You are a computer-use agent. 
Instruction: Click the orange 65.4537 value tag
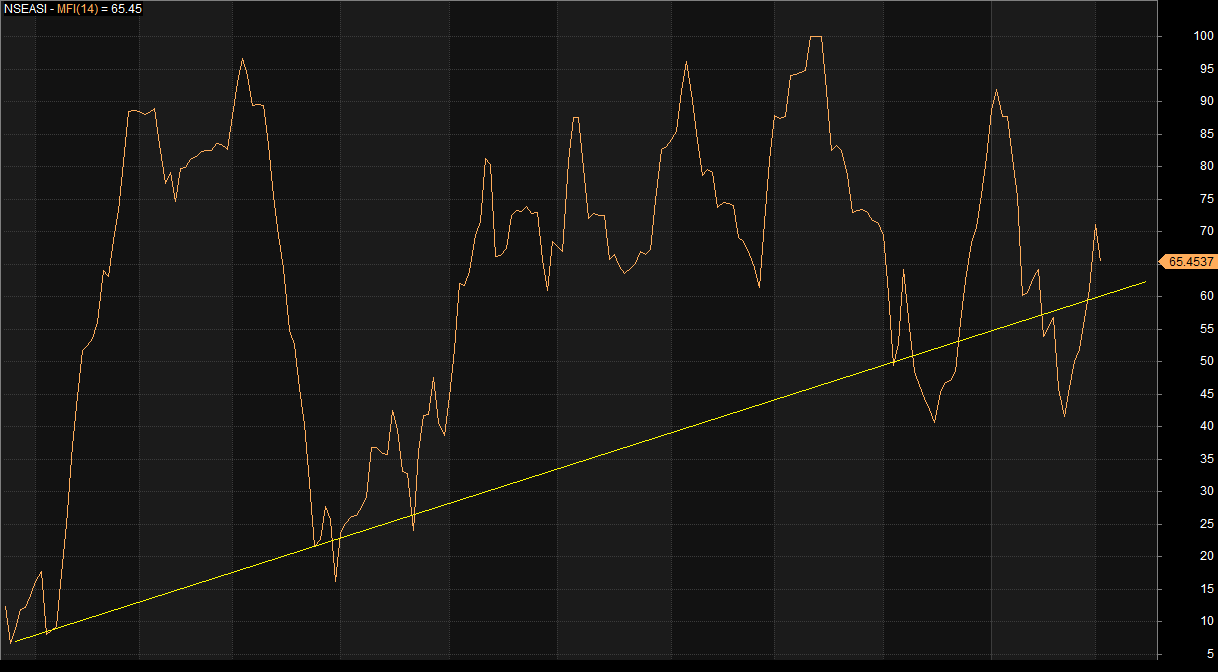coord(1190,262)
